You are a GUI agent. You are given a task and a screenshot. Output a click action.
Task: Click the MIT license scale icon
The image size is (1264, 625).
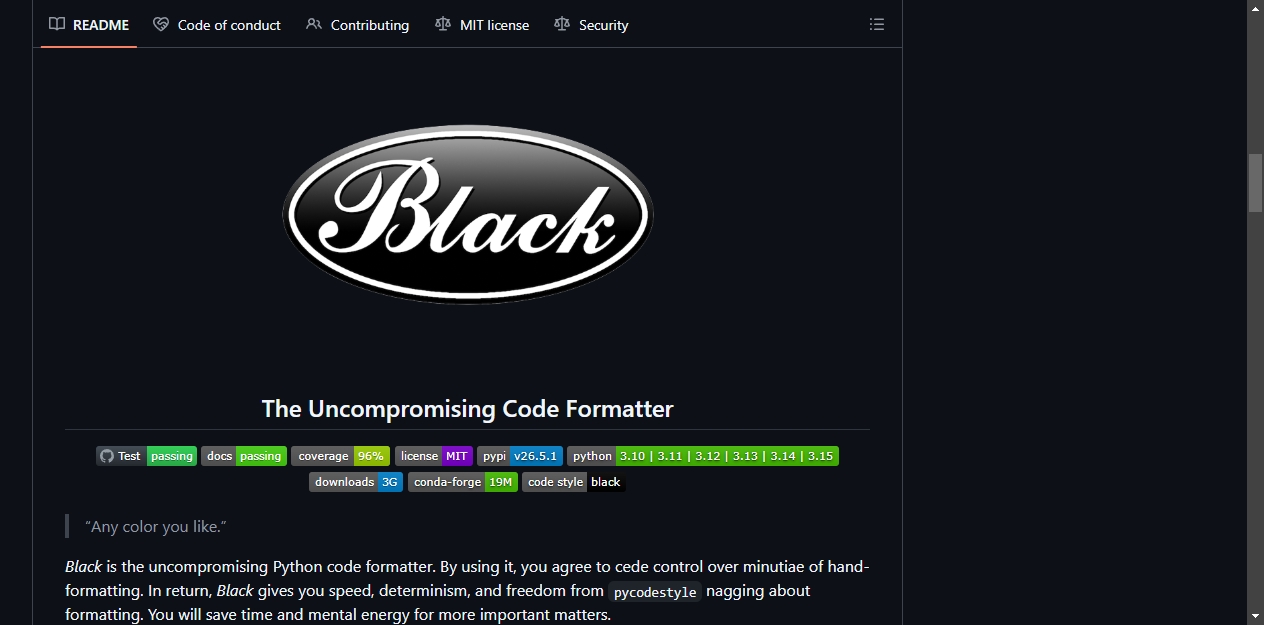443,25
